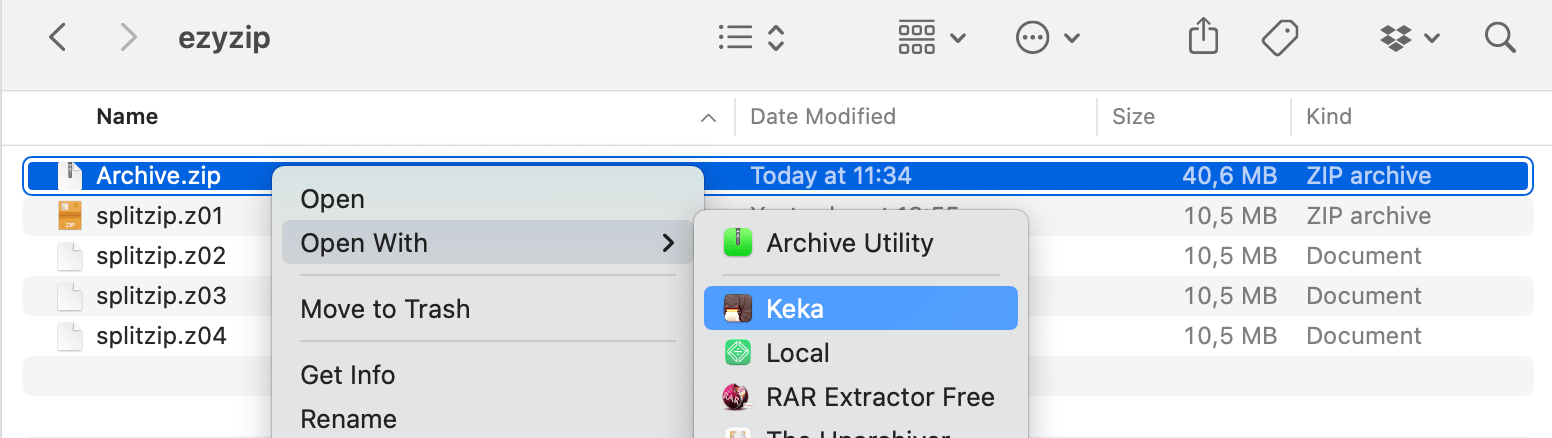This screenshot has width=1552, height=438.
Task: Click the 40,6 MB size cell
Action: (1230, 176)
